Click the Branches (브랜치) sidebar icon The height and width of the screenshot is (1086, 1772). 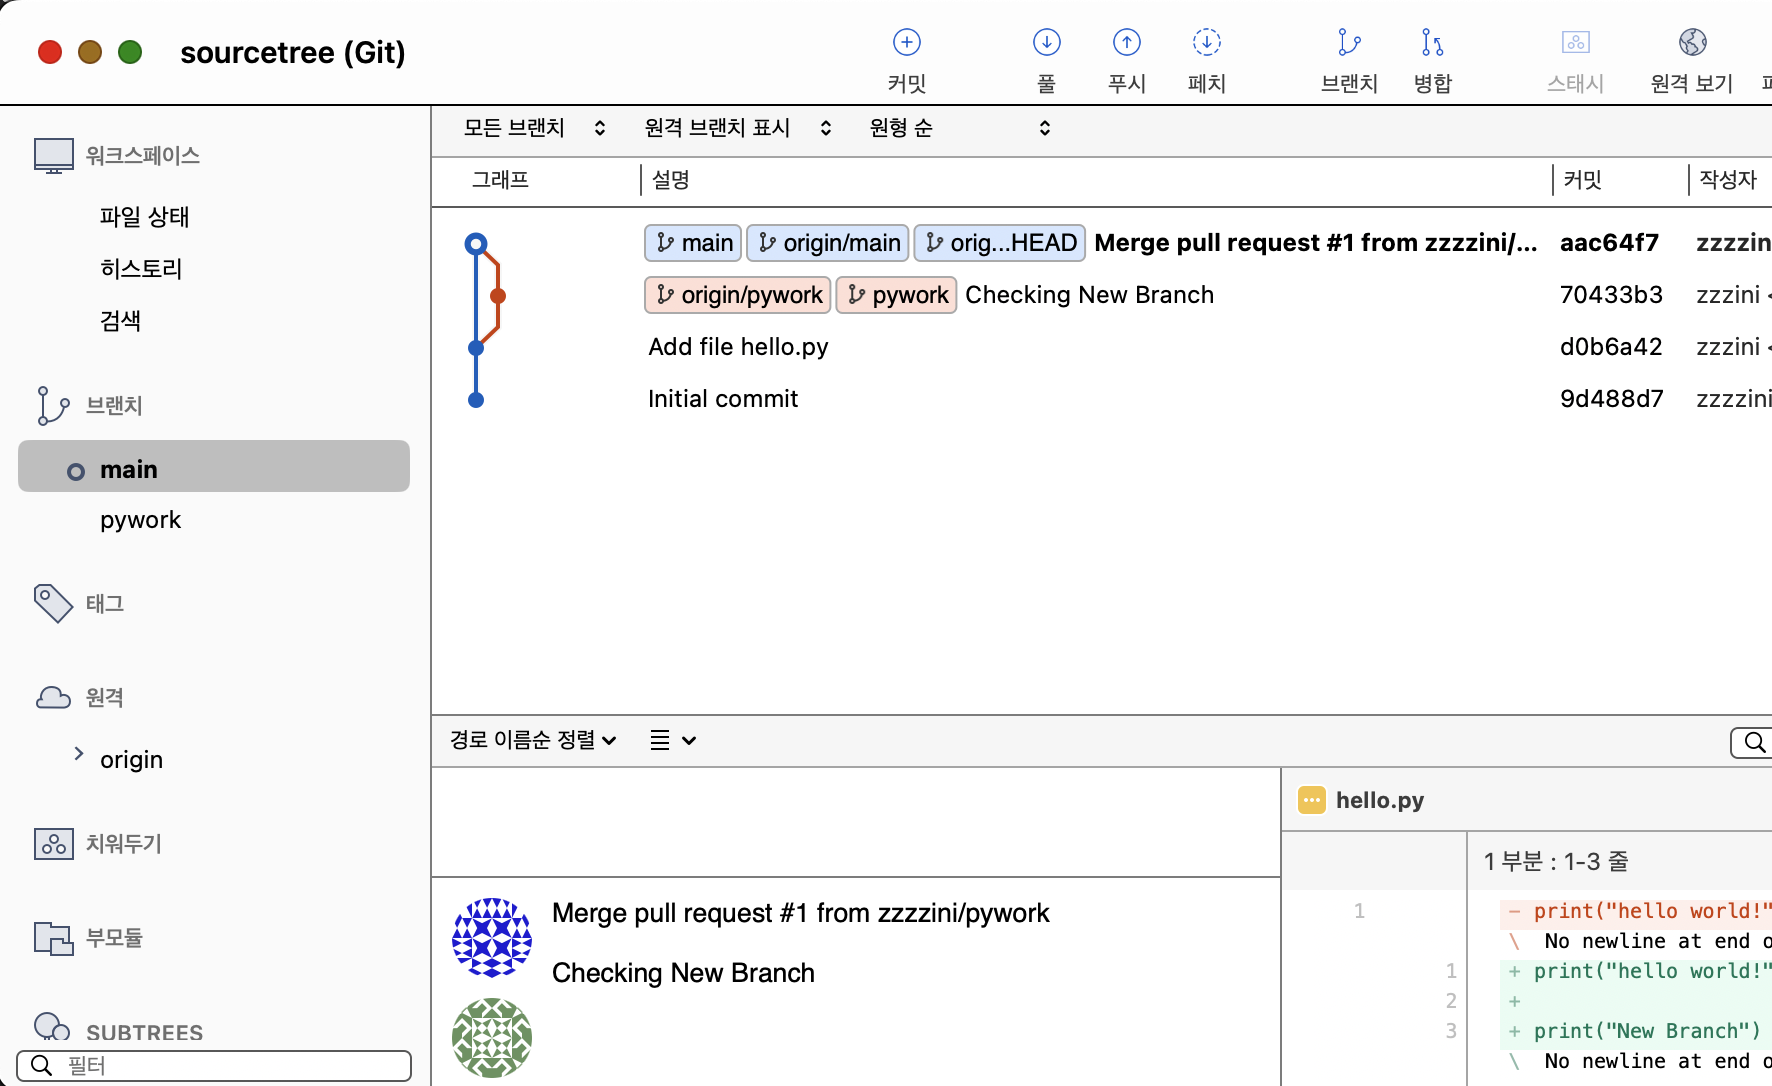52,405
